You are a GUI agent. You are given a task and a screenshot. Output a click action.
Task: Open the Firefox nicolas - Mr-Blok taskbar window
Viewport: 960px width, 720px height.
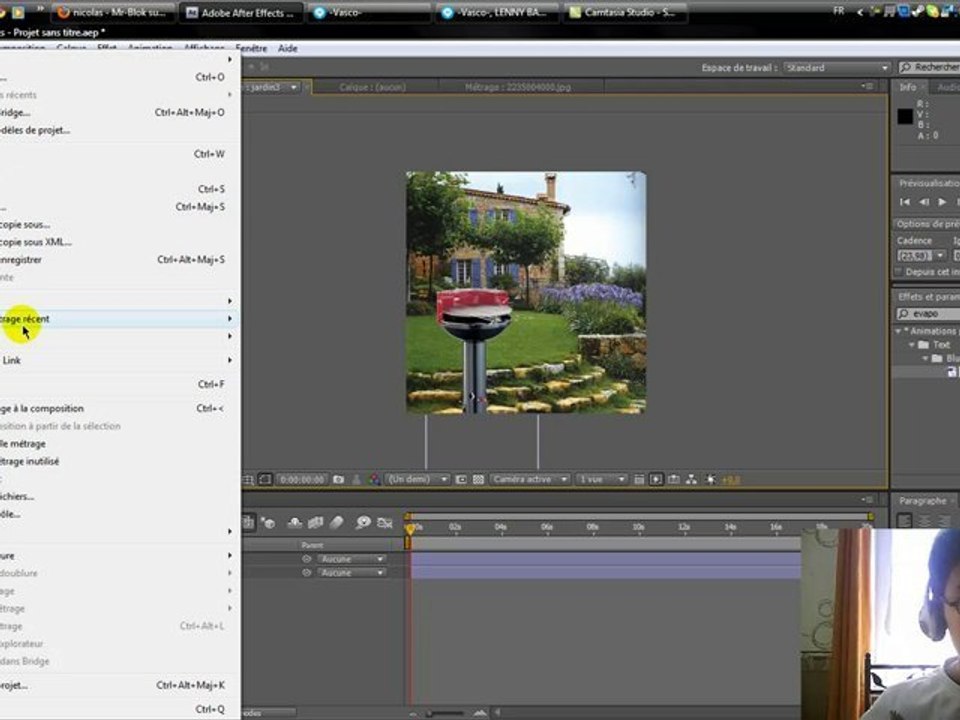pos(113,12)
